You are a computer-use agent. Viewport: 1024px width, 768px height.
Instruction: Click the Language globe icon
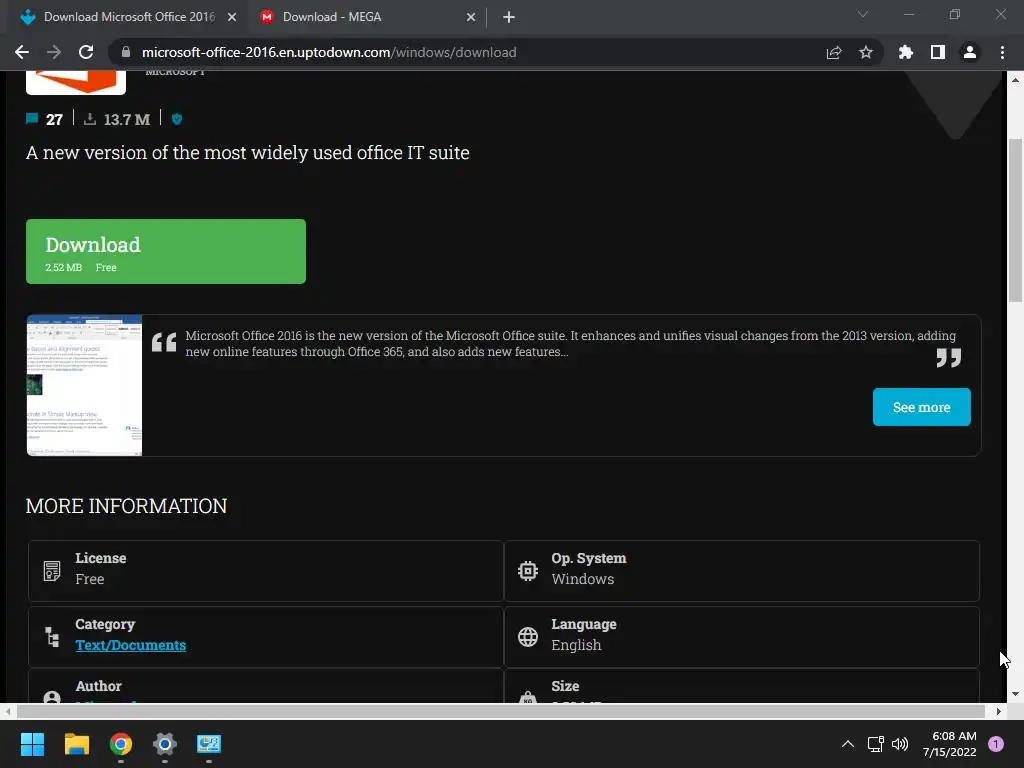pyautogui.click(x=528, y=637)
